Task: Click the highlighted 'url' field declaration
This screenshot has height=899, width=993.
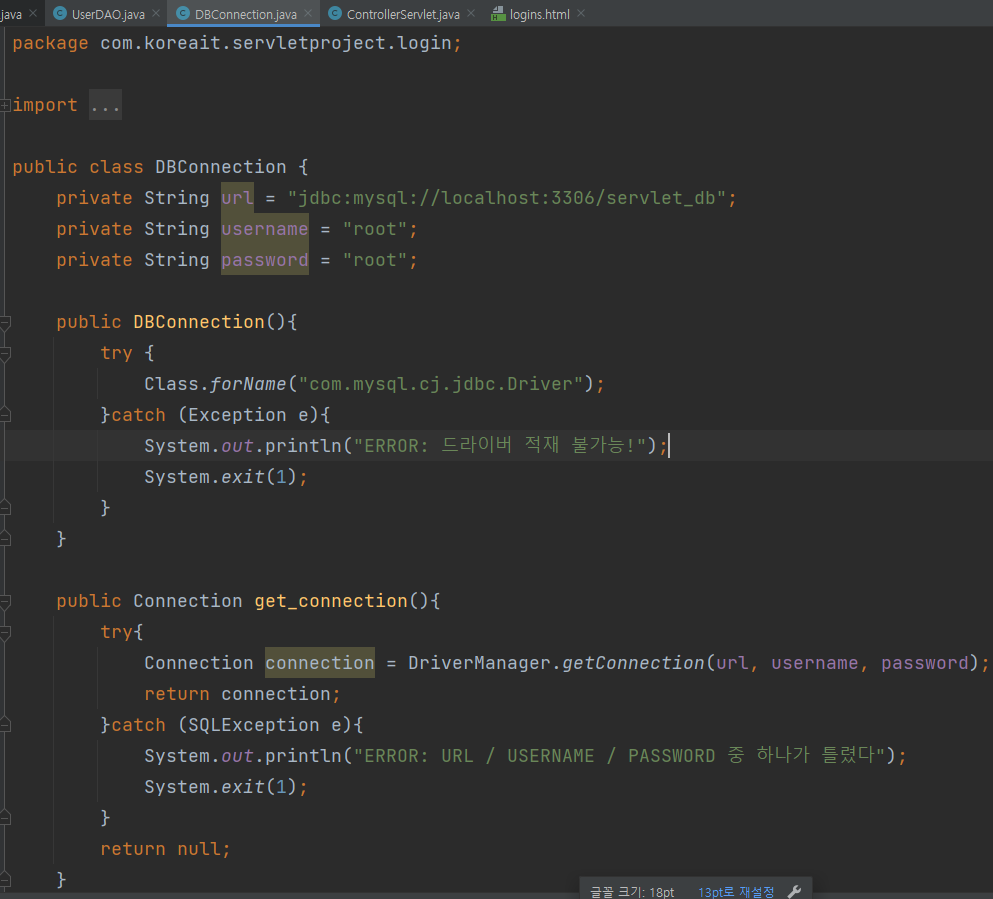Action: [237, 198]
